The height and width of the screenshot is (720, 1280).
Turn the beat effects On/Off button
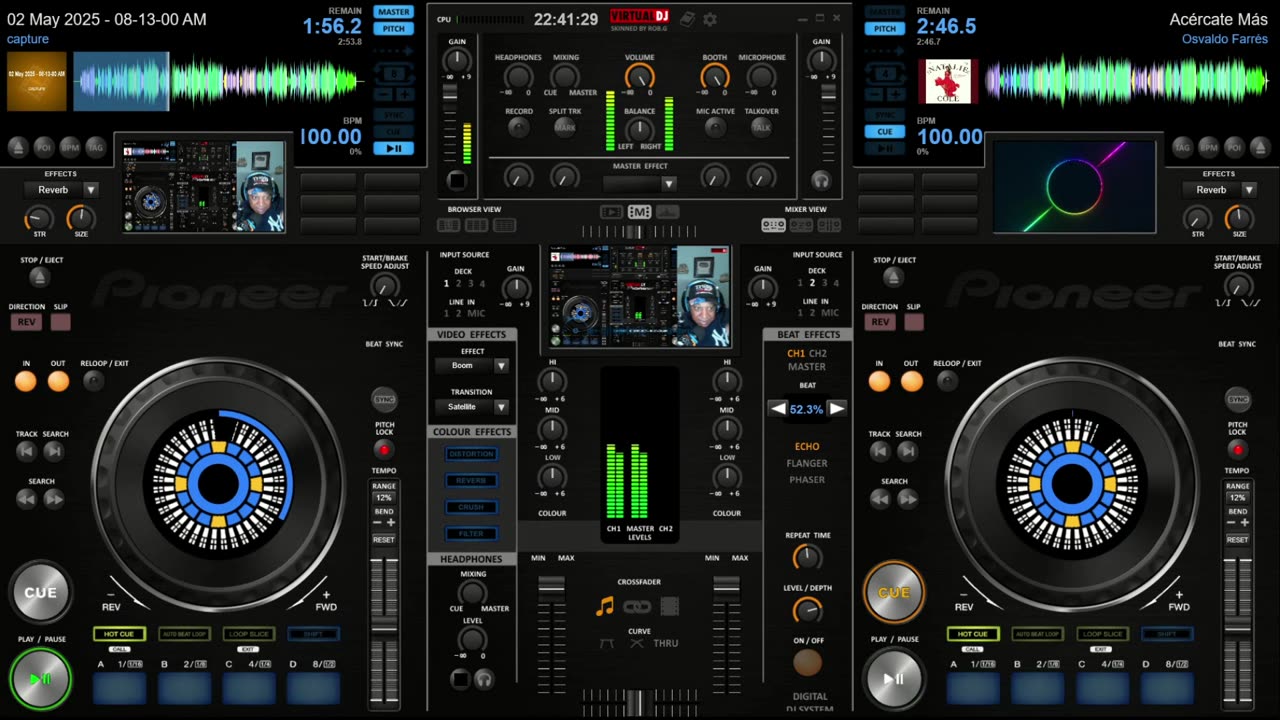(808, 662)
